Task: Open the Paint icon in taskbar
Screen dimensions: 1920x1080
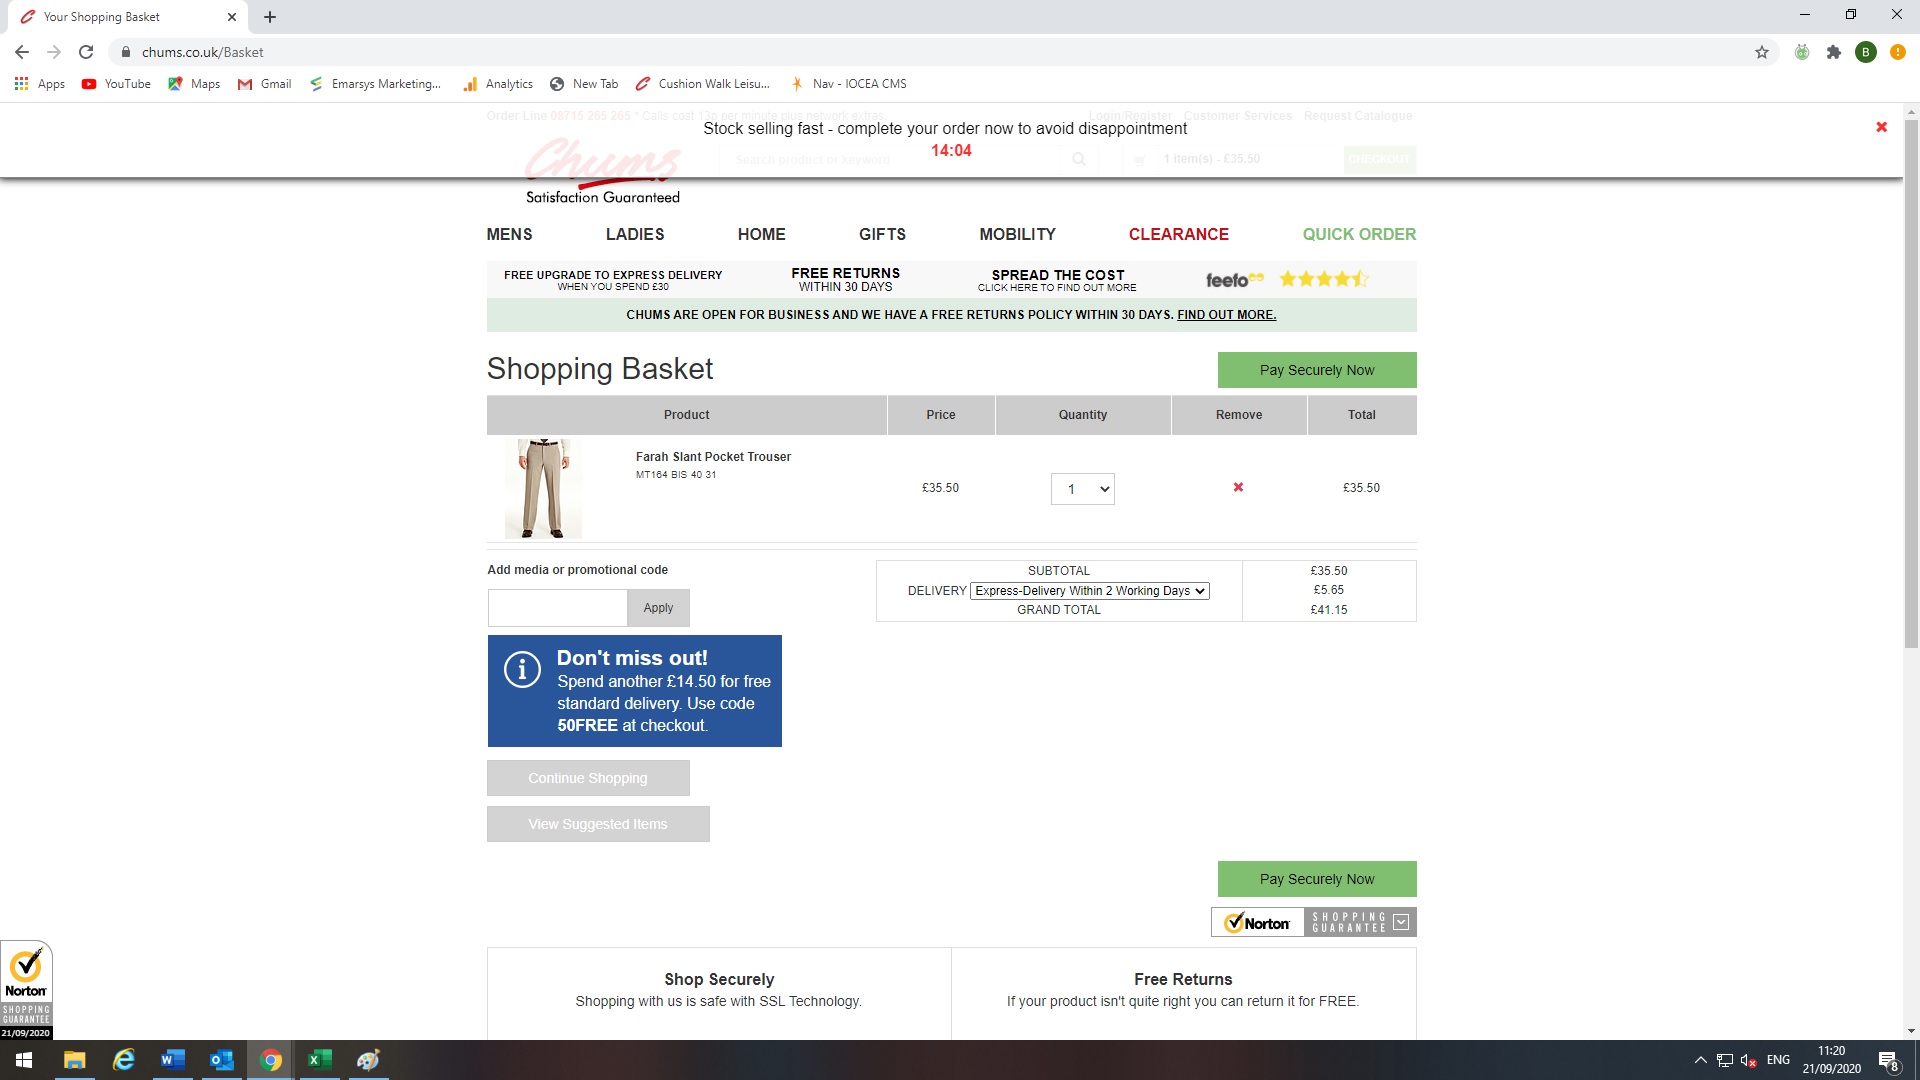Action: 368,1060
